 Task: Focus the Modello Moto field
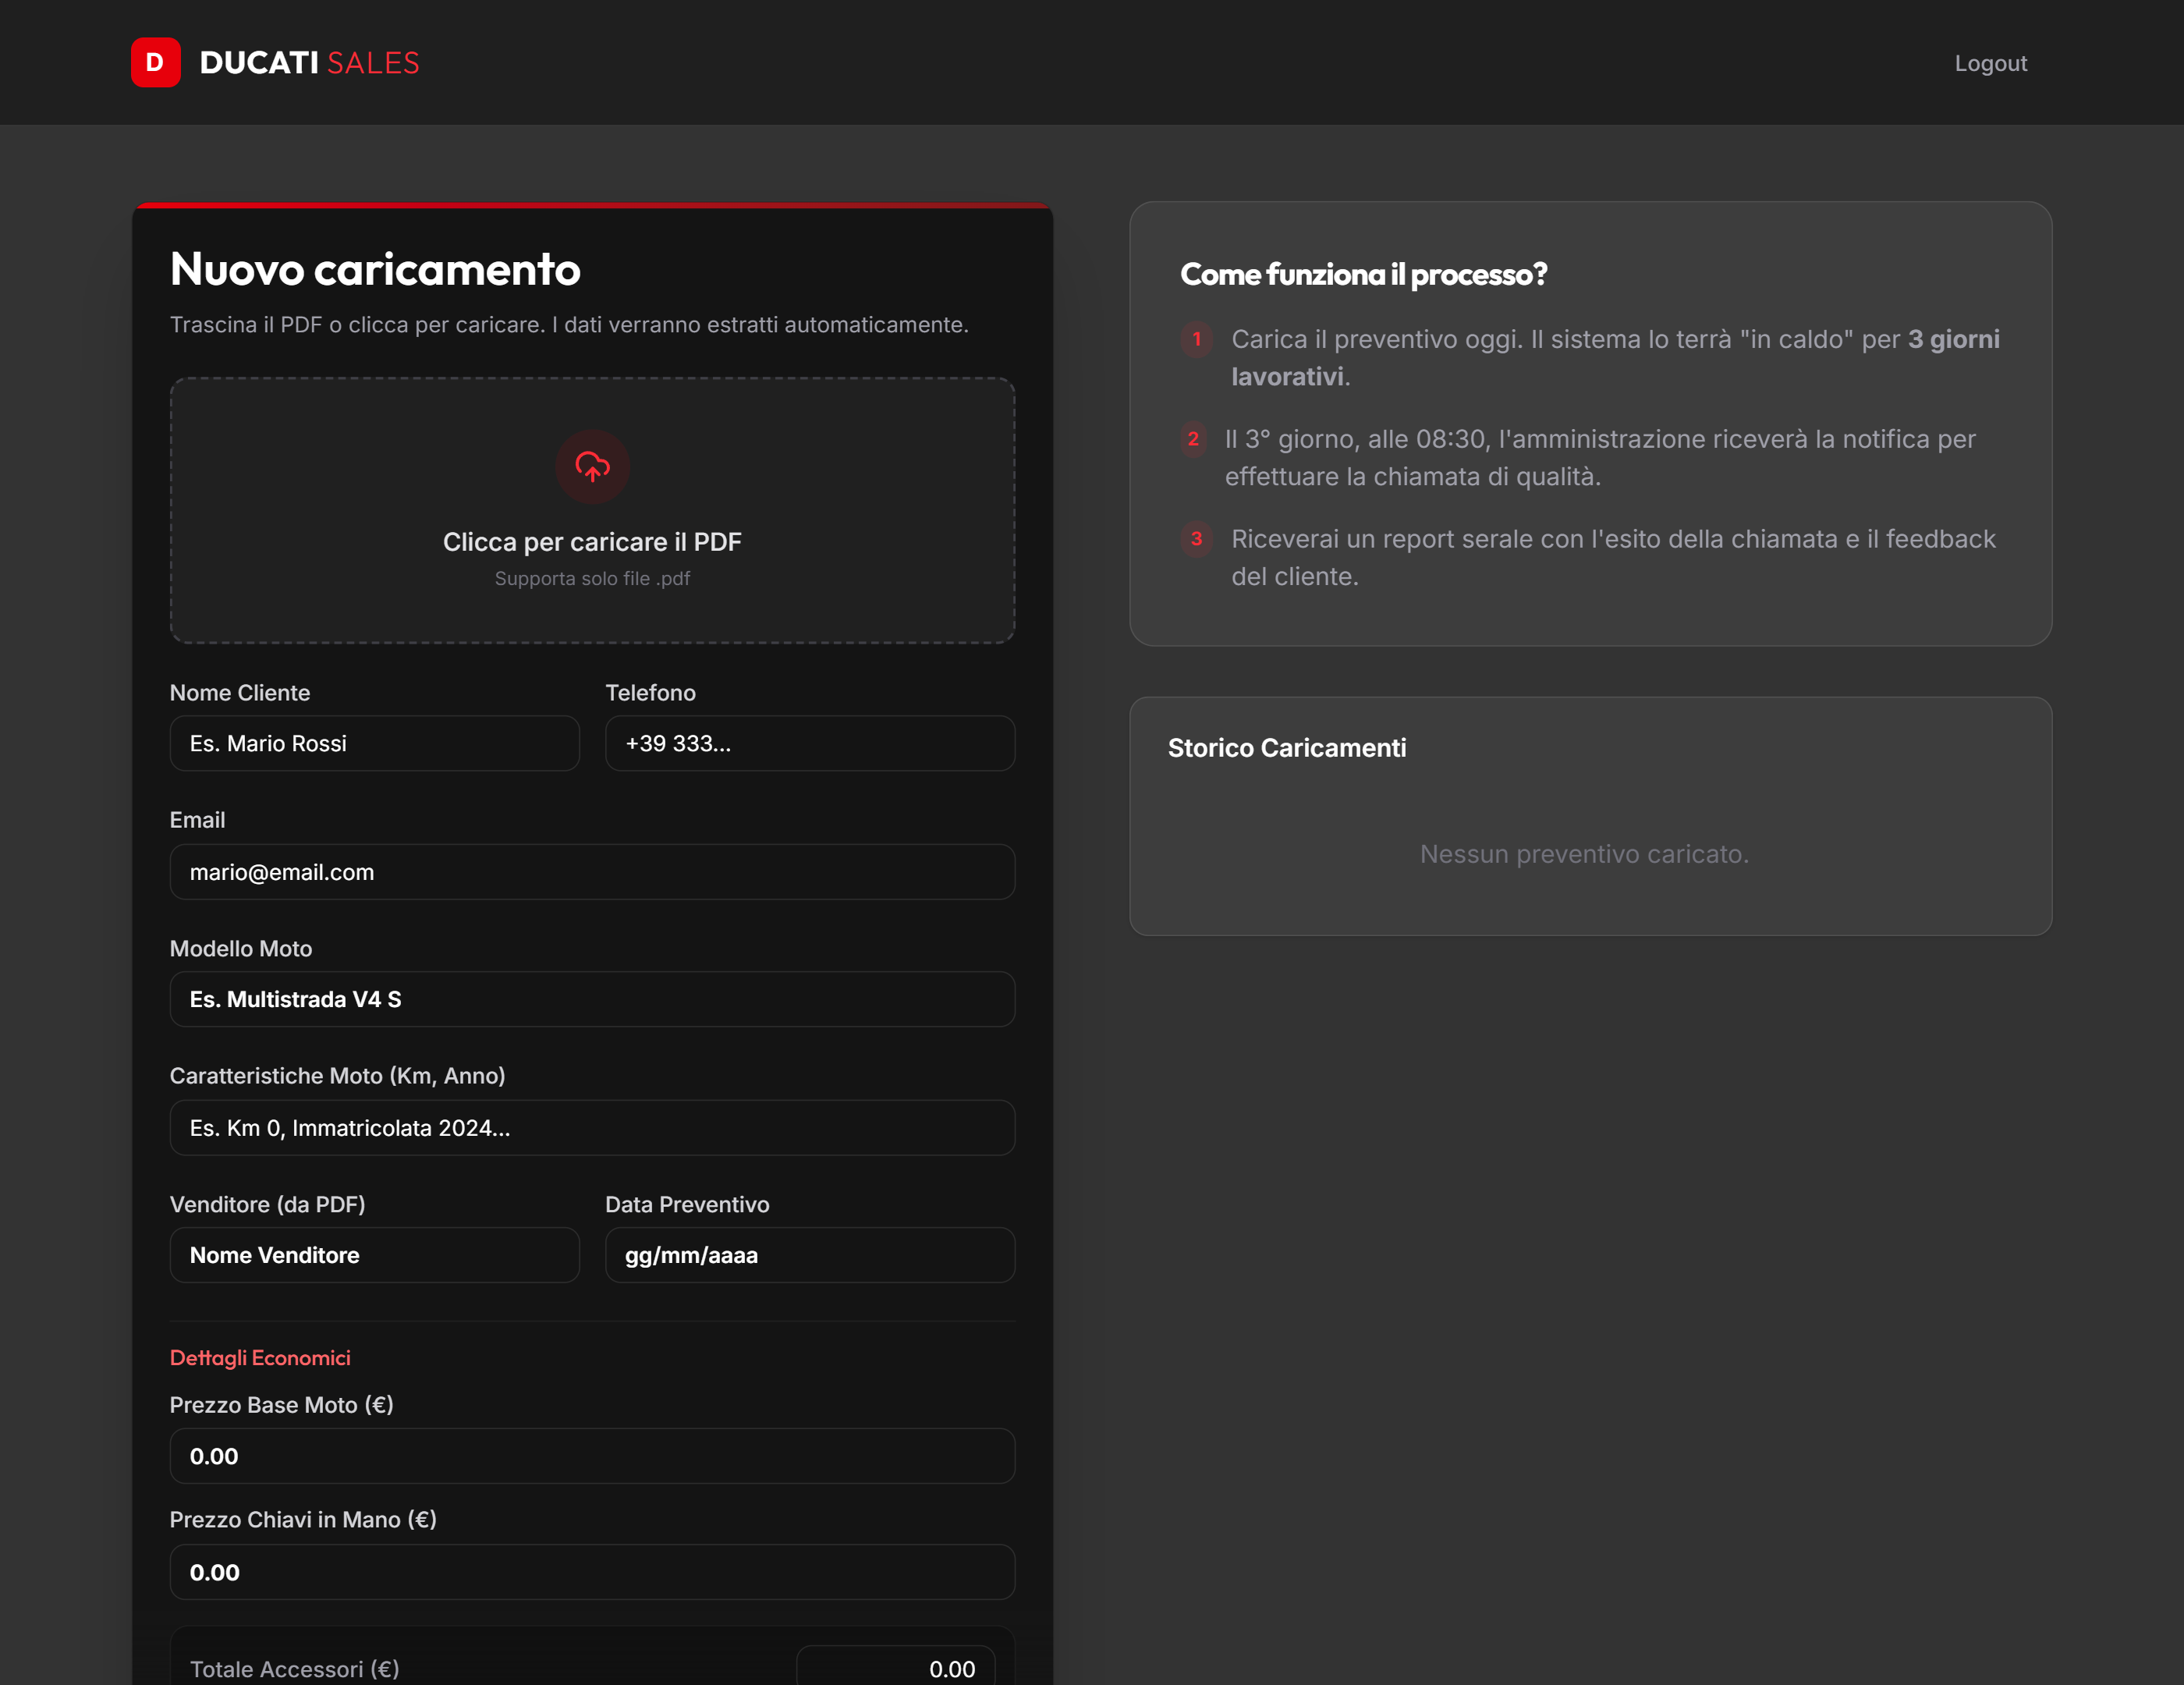592,999
